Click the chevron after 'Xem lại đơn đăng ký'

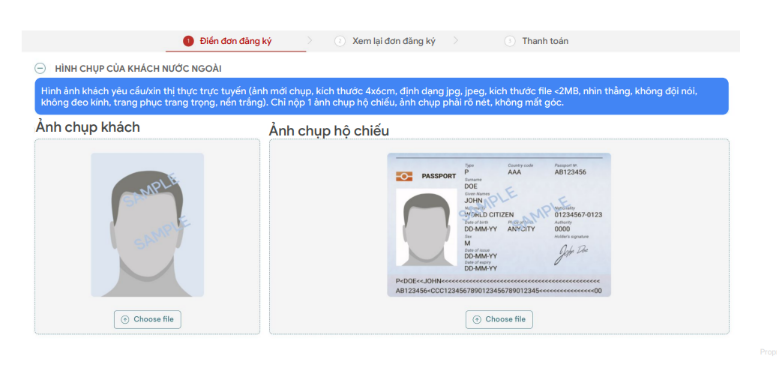tap(456, 41)
